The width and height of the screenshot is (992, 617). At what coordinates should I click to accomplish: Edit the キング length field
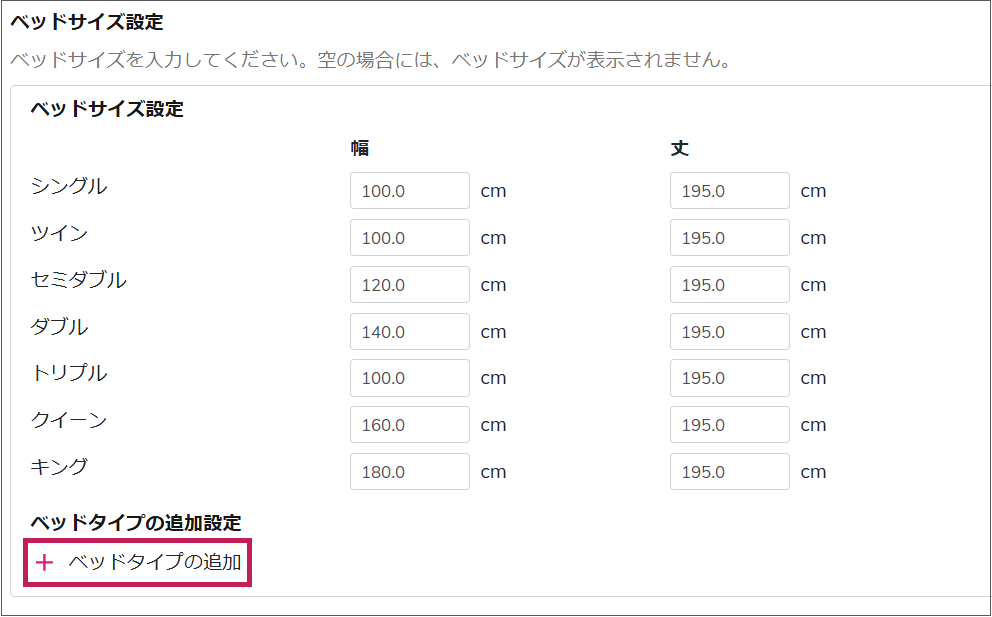point(730,471)
